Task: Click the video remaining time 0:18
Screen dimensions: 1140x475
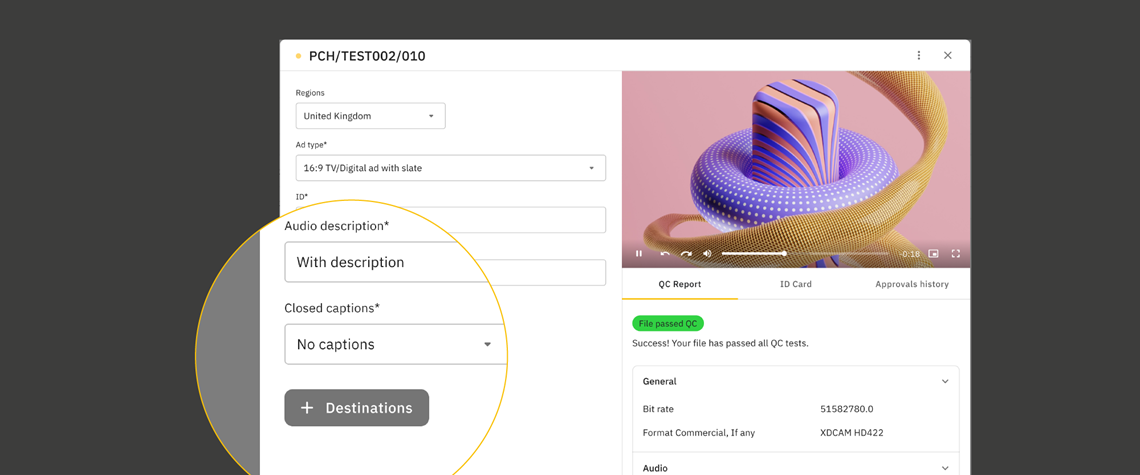Action: (910, 254)
